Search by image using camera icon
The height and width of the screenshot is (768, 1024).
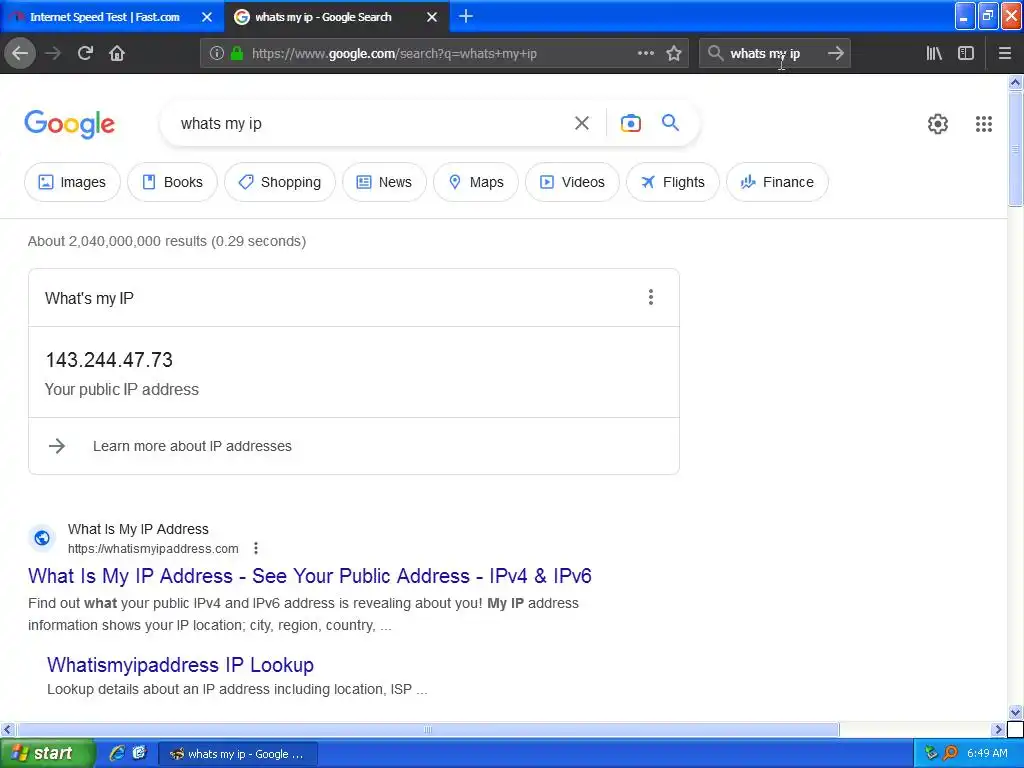click(630, 123)
